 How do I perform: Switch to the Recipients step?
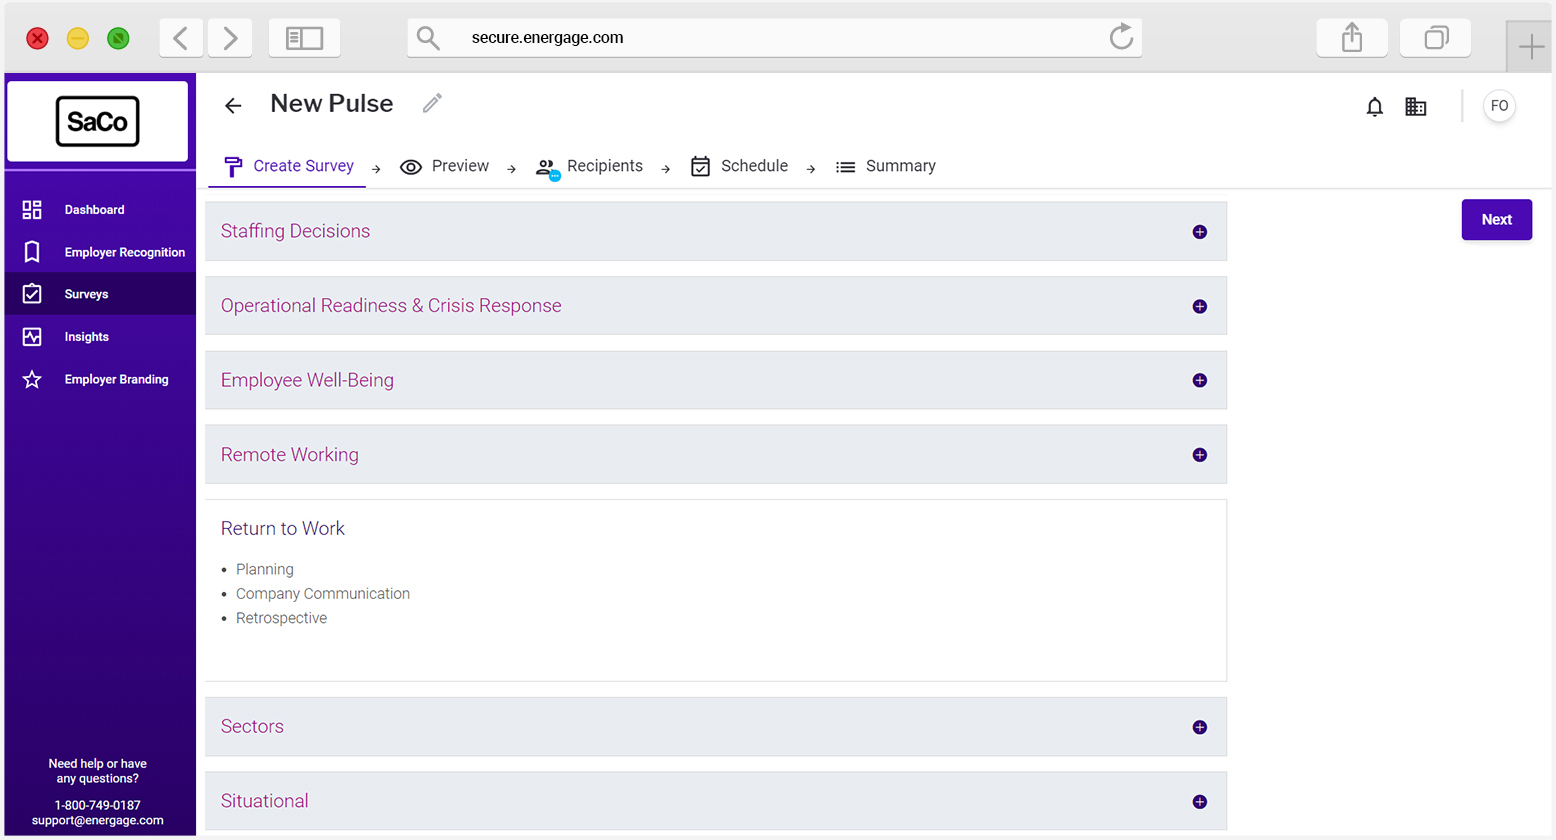coord(589,166)
